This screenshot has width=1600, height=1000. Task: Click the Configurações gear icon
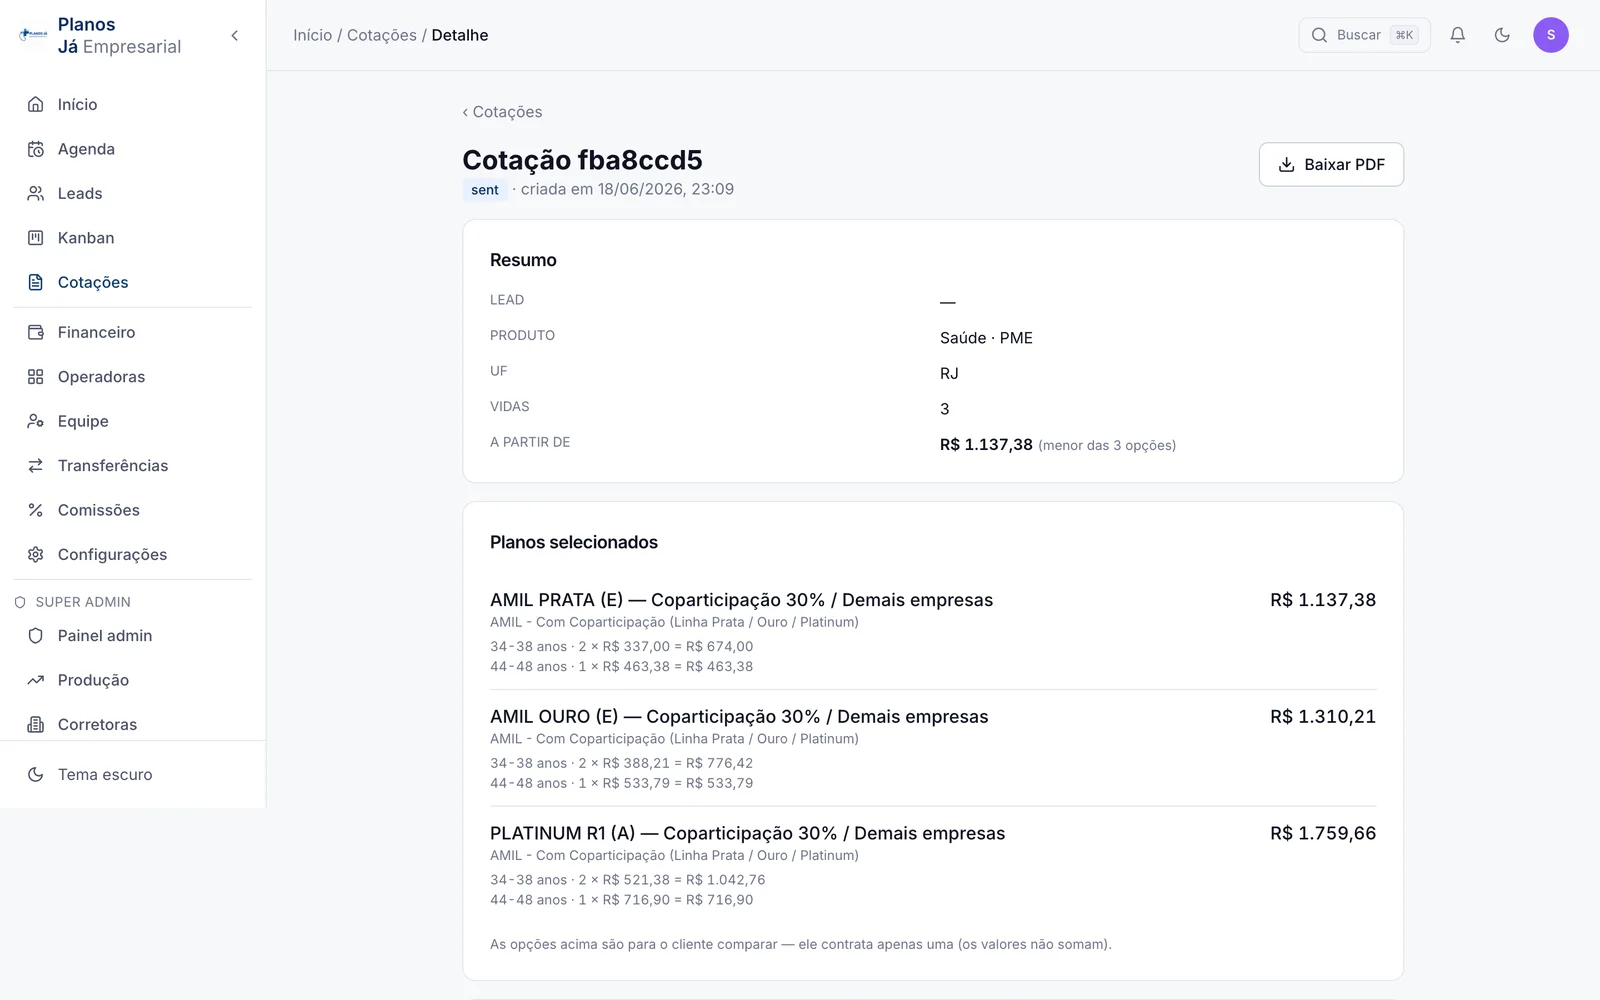pos(36,555)
